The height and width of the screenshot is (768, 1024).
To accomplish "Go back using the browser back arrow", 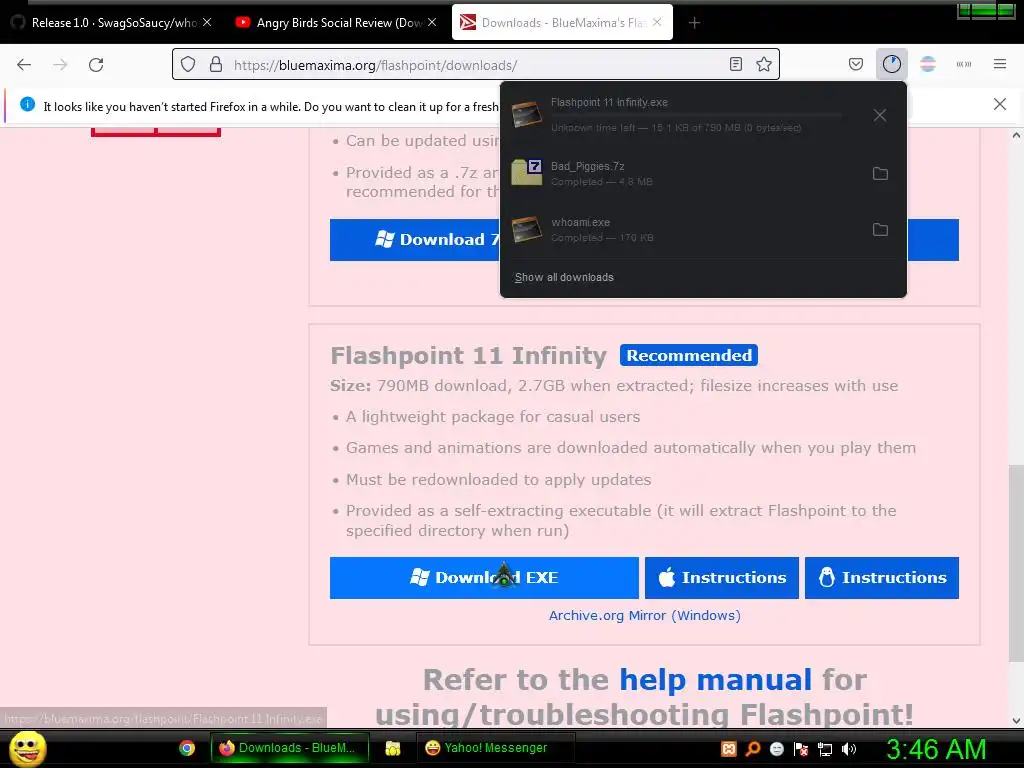I will tap(24, 65).
